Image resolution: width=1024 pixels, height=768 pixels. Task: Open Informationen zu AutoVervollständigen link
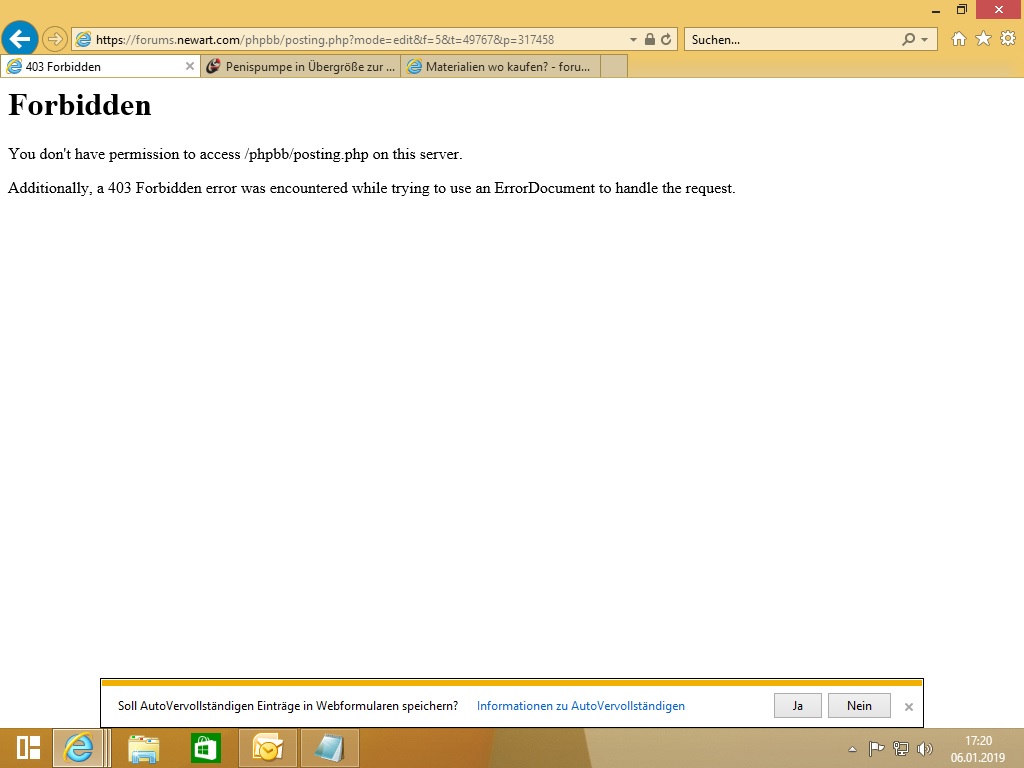point(581,706)
